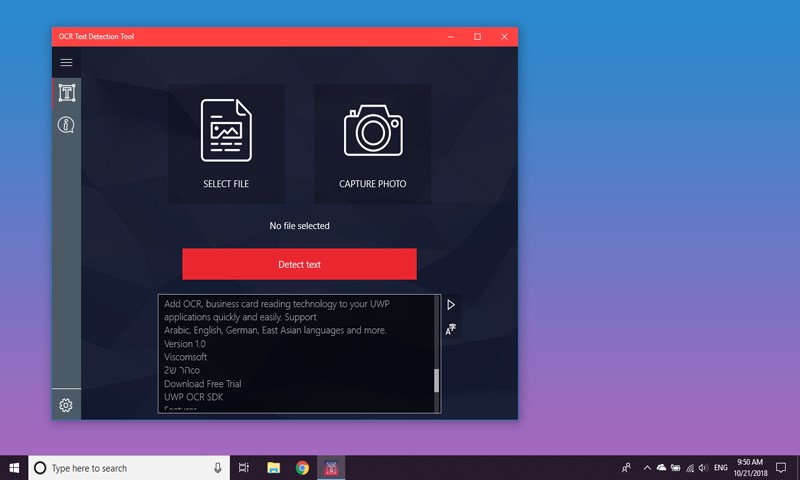Click the 'UWP OCR SDK' line
The width and height of the screenshot is (800, 480).
tap(193, 397)
